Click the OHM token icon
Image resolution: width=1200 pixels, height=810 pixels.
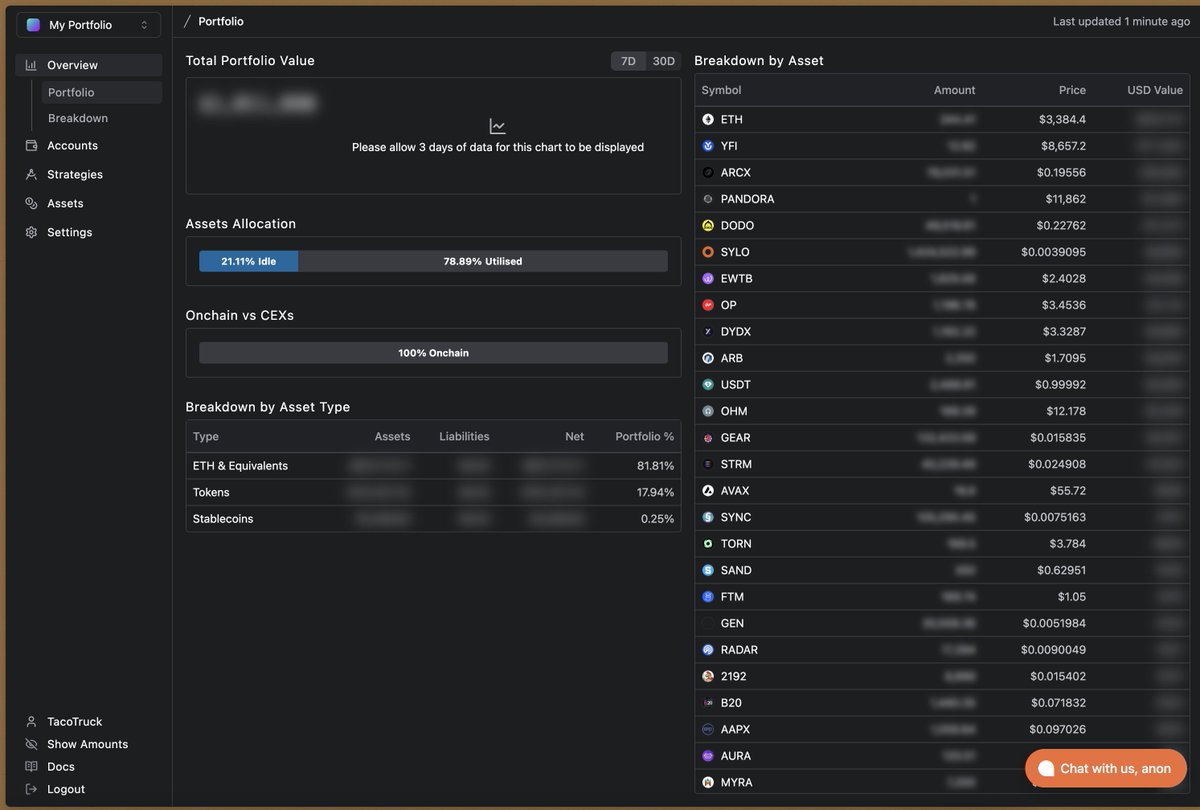pos(708,411)
